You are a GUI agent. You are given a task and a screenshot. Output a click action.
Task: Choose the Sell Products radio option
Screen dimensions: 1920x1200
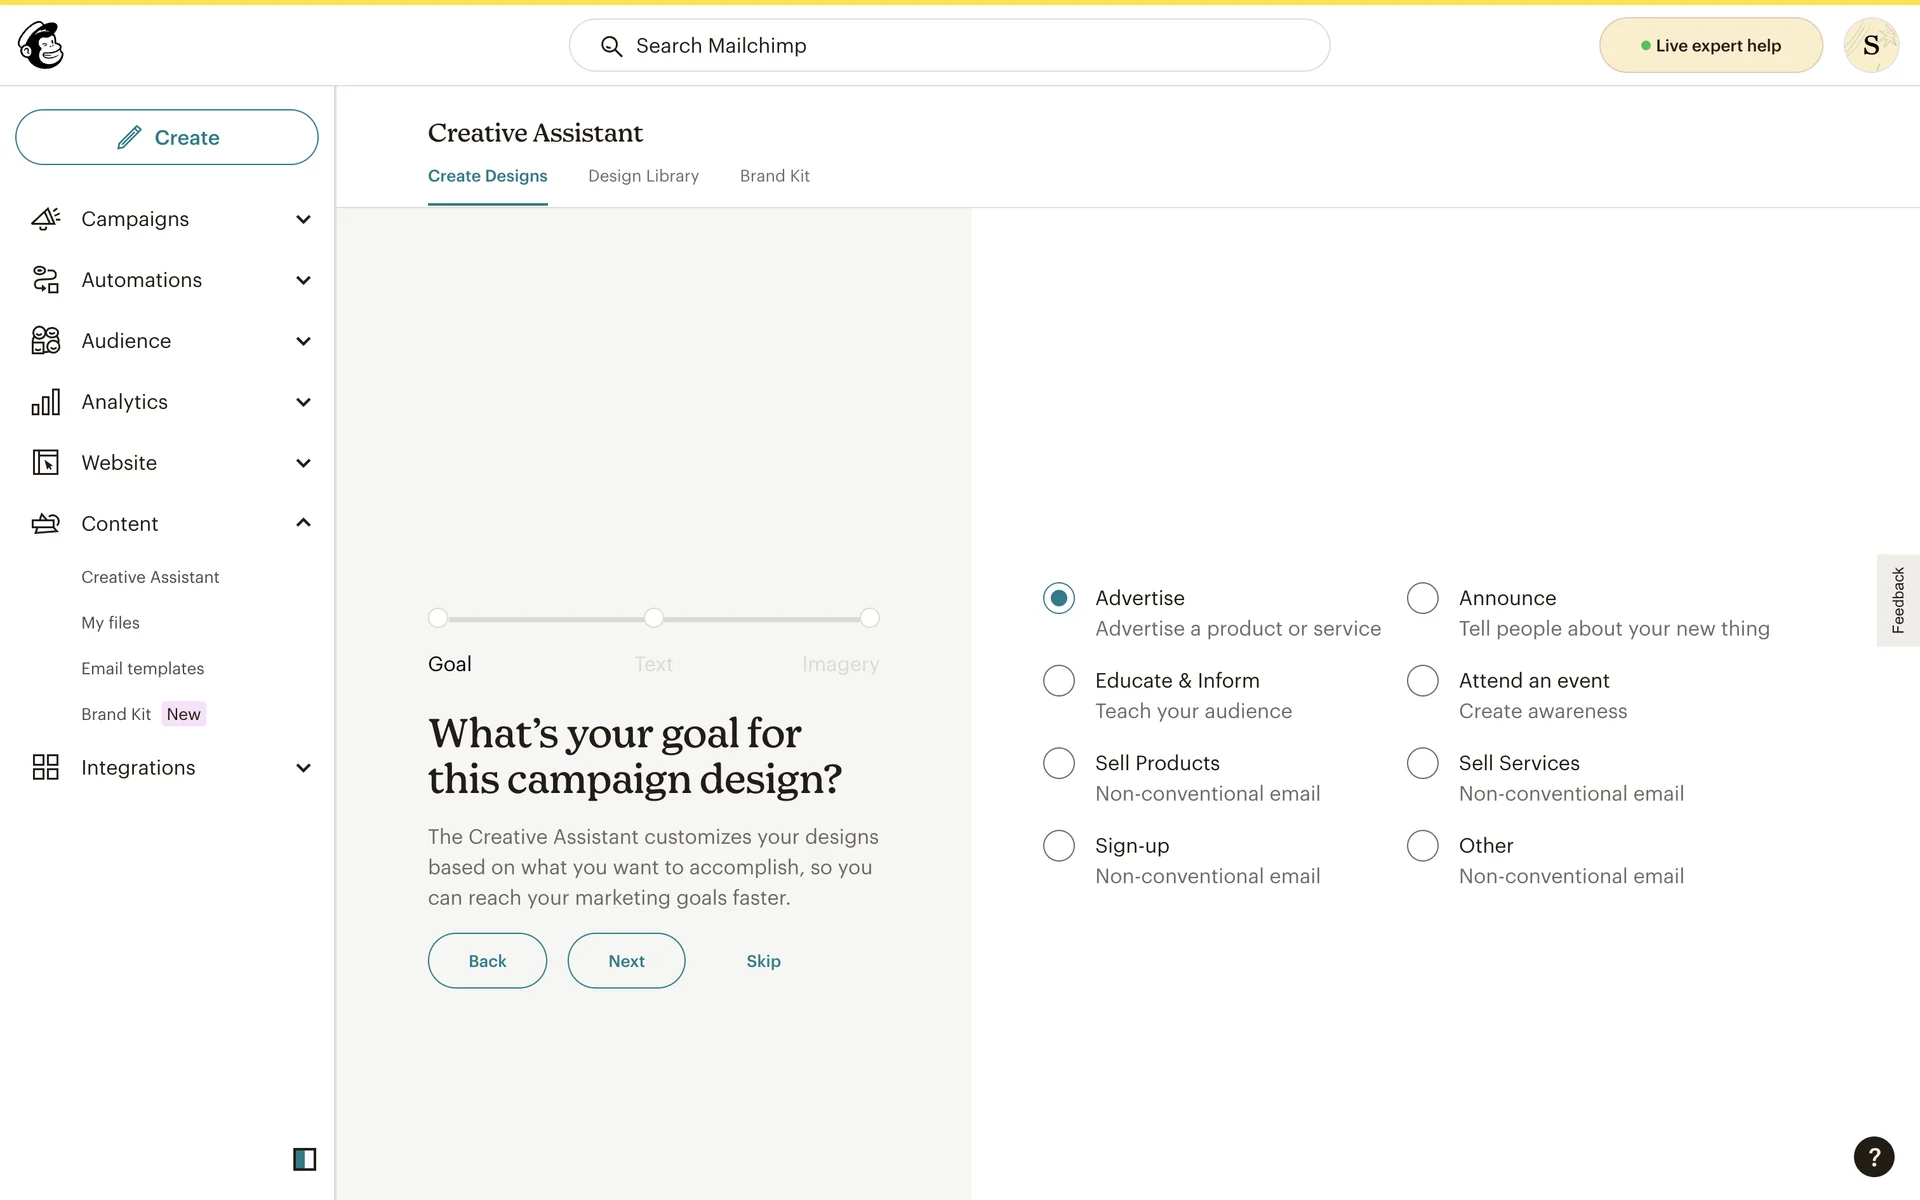point(1058,763)
